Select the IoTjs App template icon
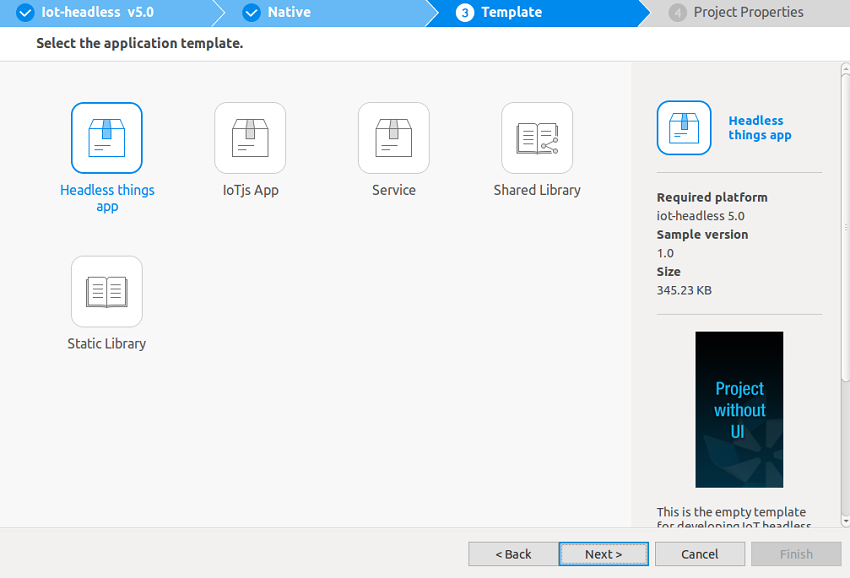The width and height of the screenshot is (850, 578). tap(250, 138)
